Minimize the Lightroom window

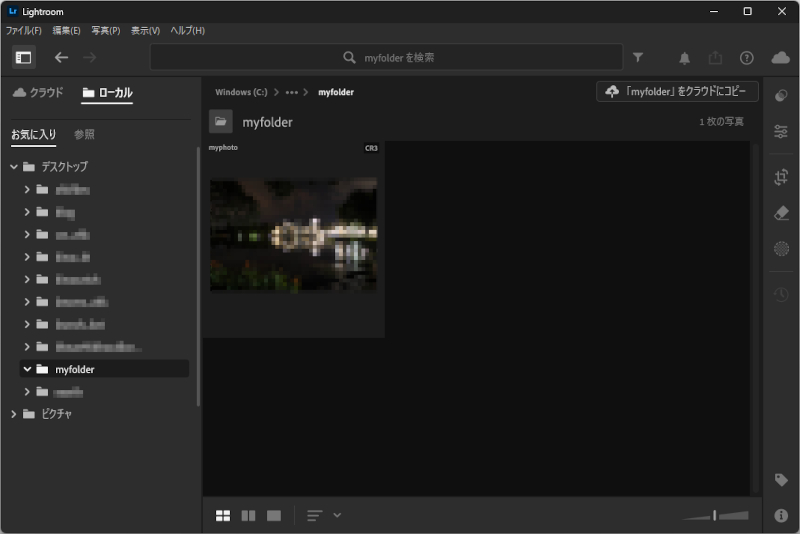pos(714,11)
